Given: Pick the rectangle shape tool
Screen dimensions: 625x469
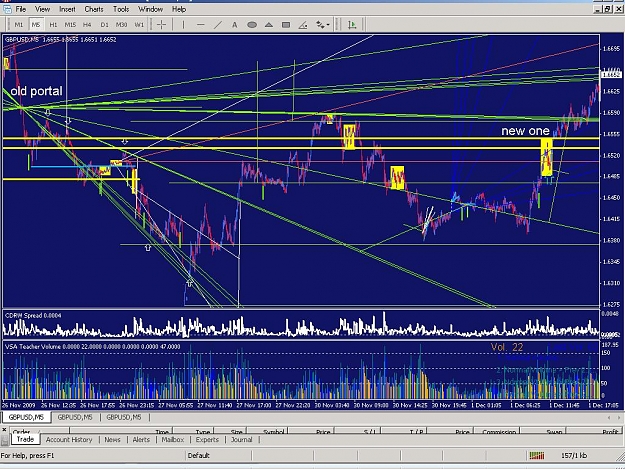Looking at the screenshot, I should tap(286, 25).
